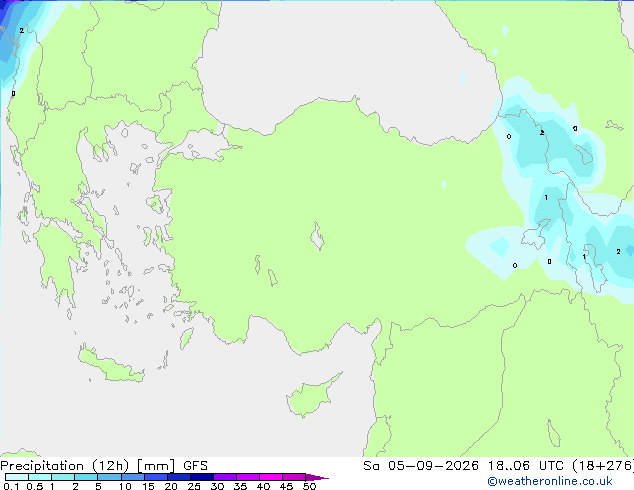634x490 pixels.
Task: Select the 5–10 mm legend color box
Action: [x=109, y=477]
